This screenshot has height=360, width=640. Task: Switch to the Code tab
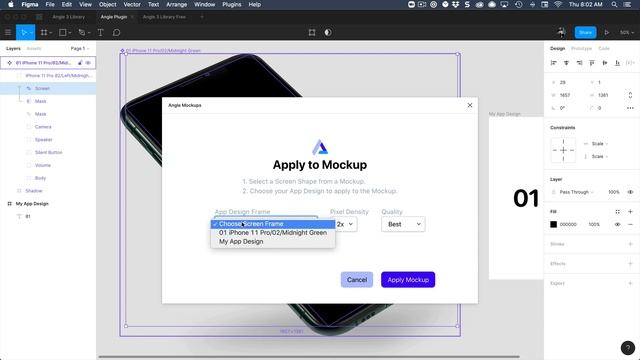604,49
